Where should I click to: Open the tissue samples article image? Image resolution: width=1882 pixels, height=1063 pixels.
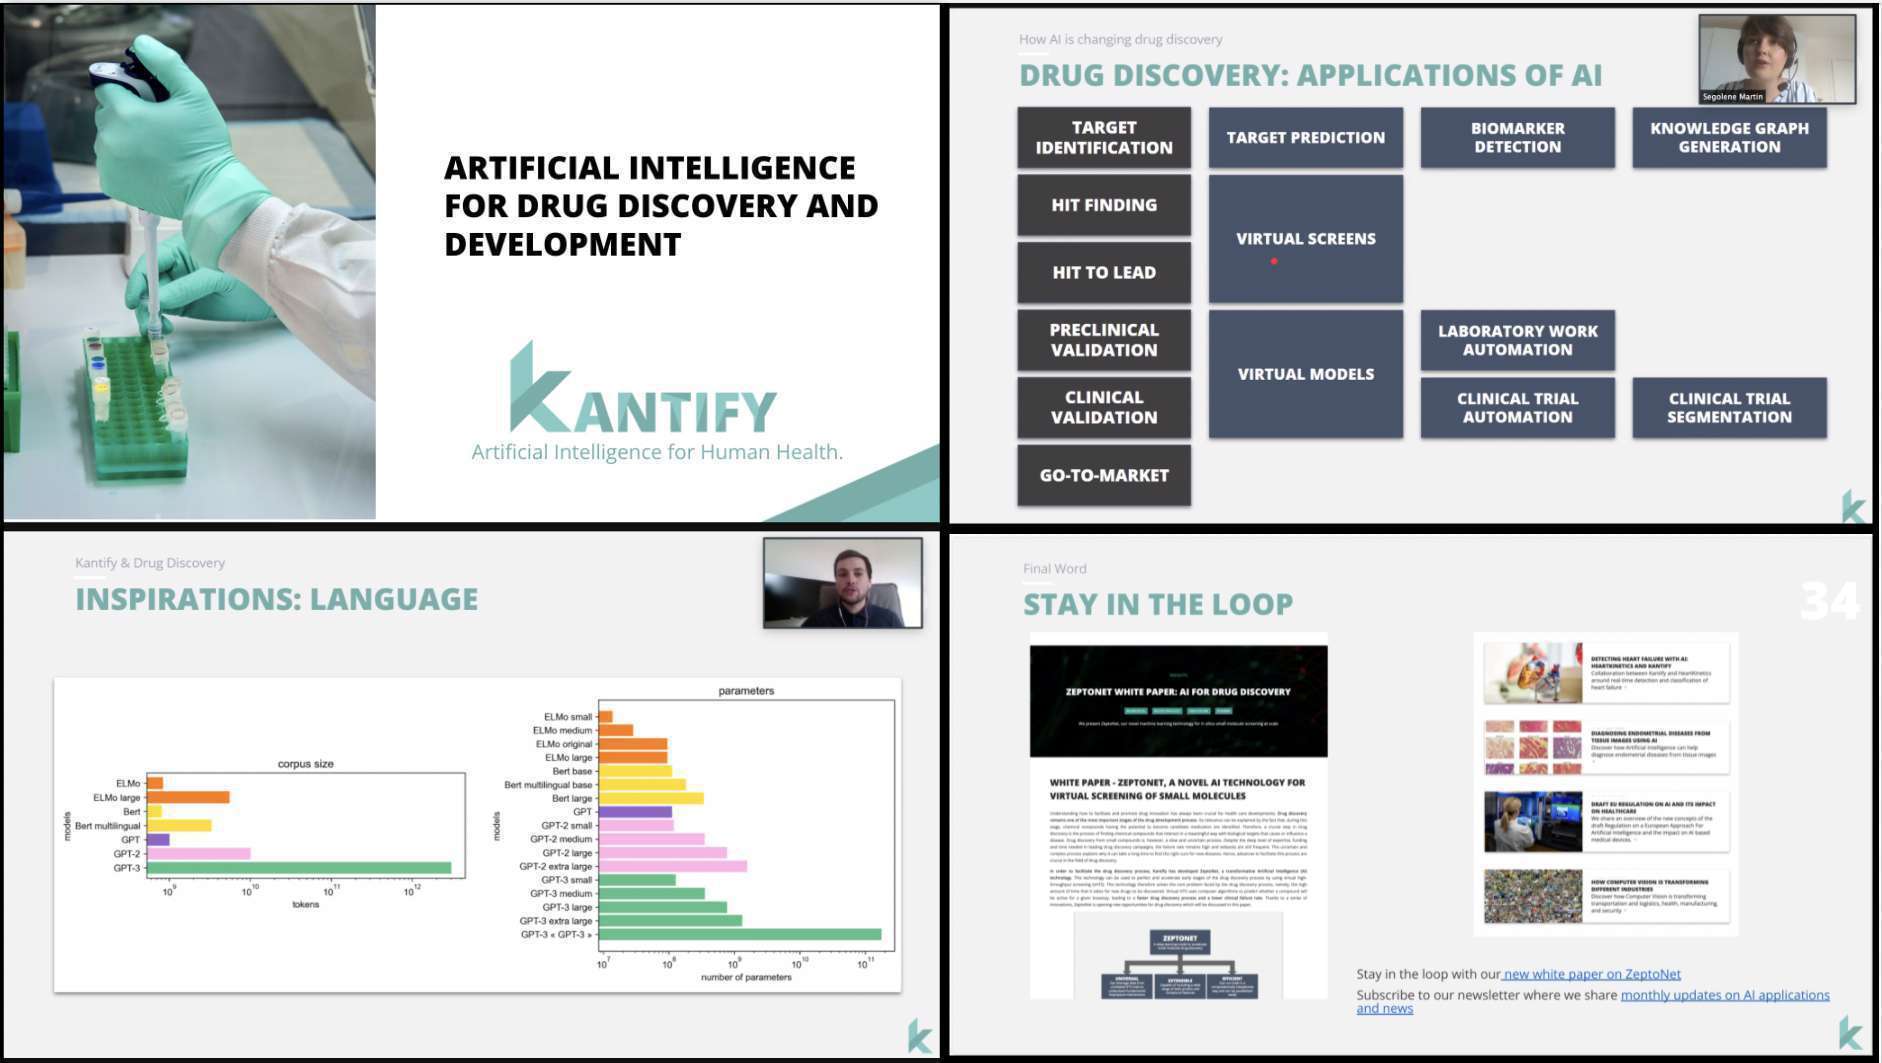[1533, 747]
